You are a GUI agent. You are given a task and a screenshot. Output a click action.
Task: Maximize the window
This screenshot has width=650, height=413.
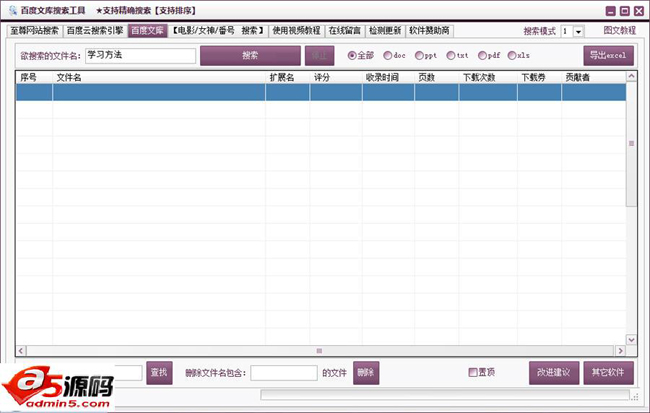625,11
